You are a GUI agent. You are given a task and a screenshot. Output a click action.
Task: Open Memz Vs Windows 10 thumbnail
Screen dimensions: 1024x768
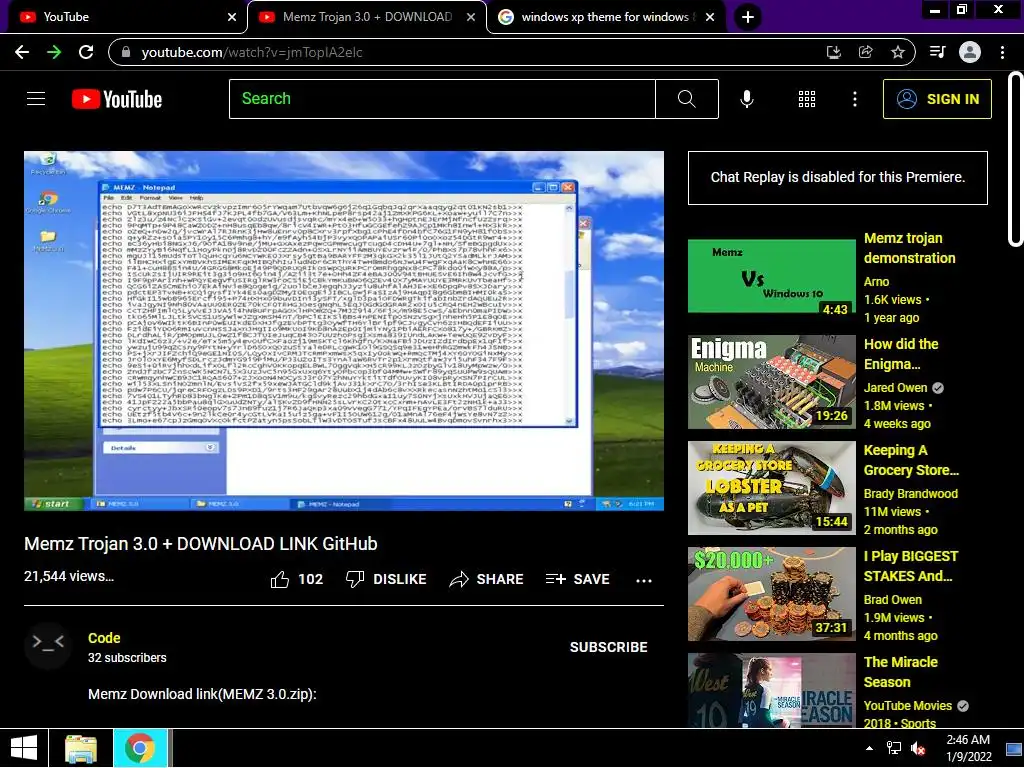(x=771, y=276)
